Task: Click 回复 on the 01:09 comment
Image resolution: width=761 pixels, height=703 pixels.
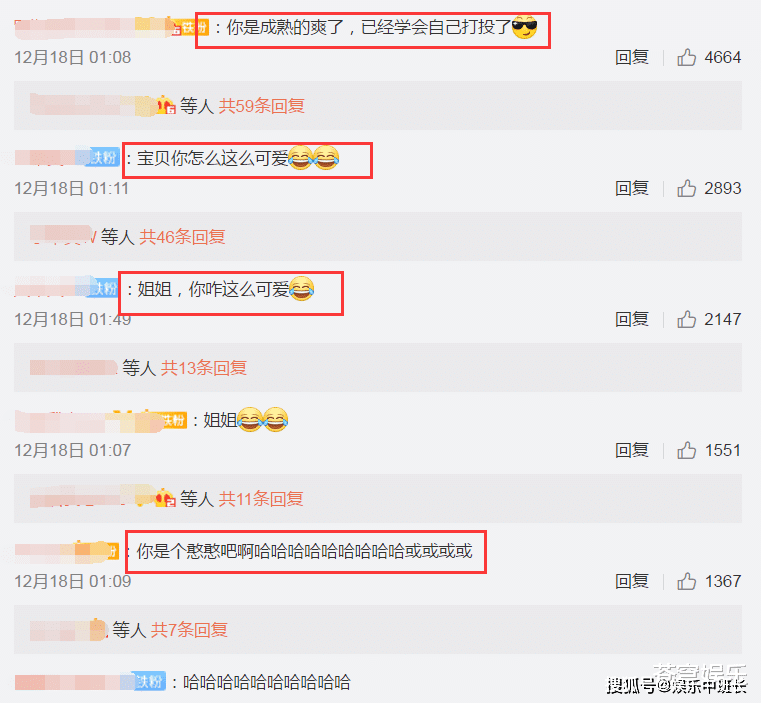Action: tap(632, 581)
